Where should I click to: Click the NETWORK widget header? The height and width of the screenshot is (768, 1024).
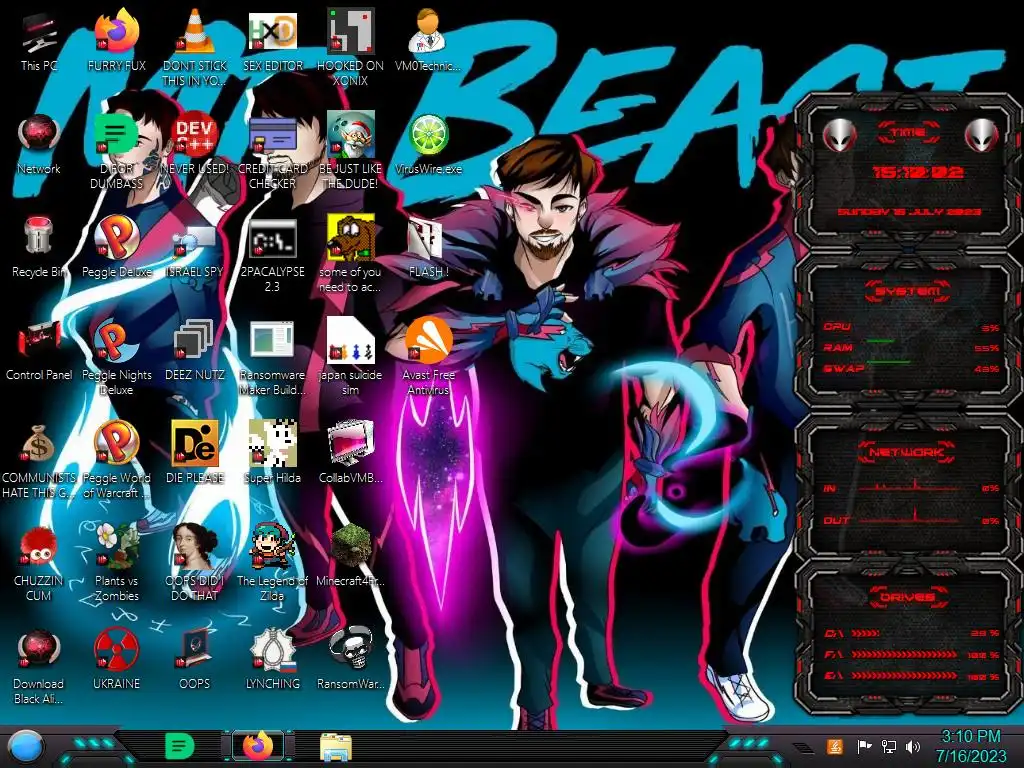(907, 451)
